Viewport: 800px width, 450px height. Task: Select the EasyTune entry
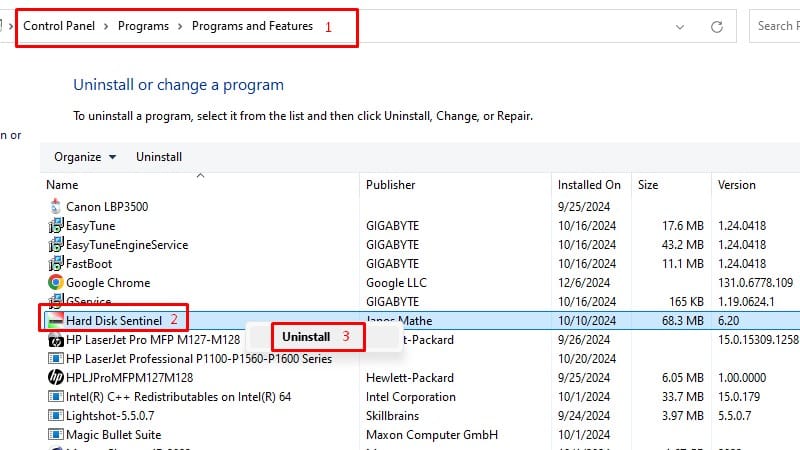[91, 226]
